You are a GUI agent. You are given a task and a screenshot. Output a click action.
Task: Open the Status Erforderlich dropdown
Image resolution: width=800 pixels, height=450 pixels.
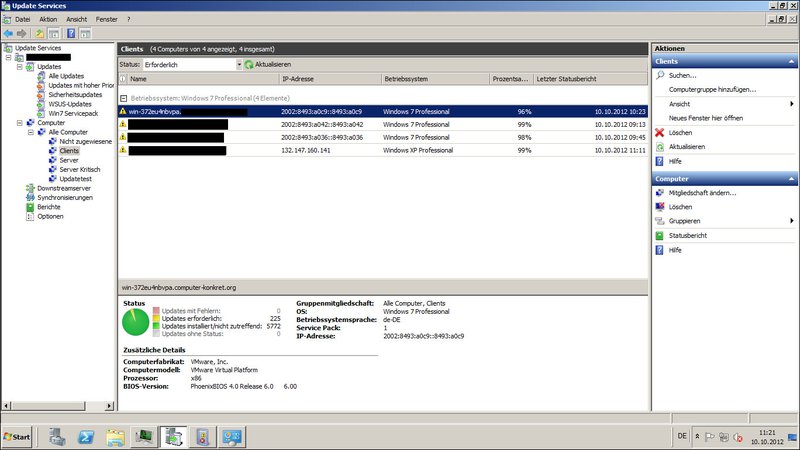click(239, 65)
